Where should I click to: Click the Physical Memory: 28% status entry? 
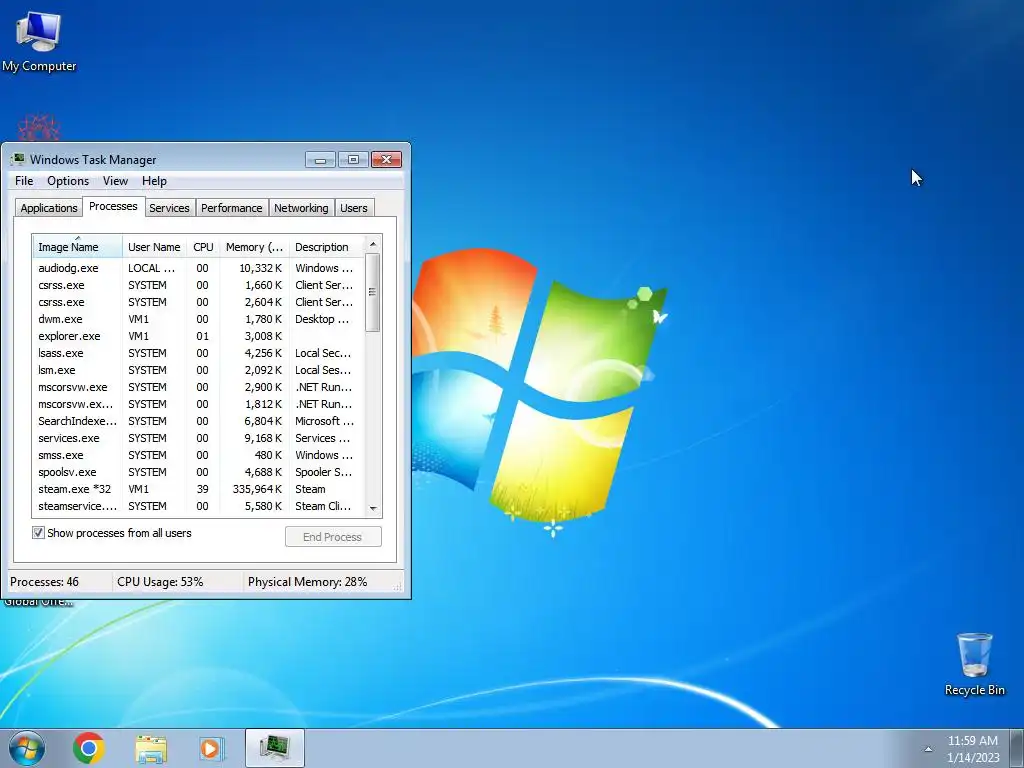(x=308, y=581)
